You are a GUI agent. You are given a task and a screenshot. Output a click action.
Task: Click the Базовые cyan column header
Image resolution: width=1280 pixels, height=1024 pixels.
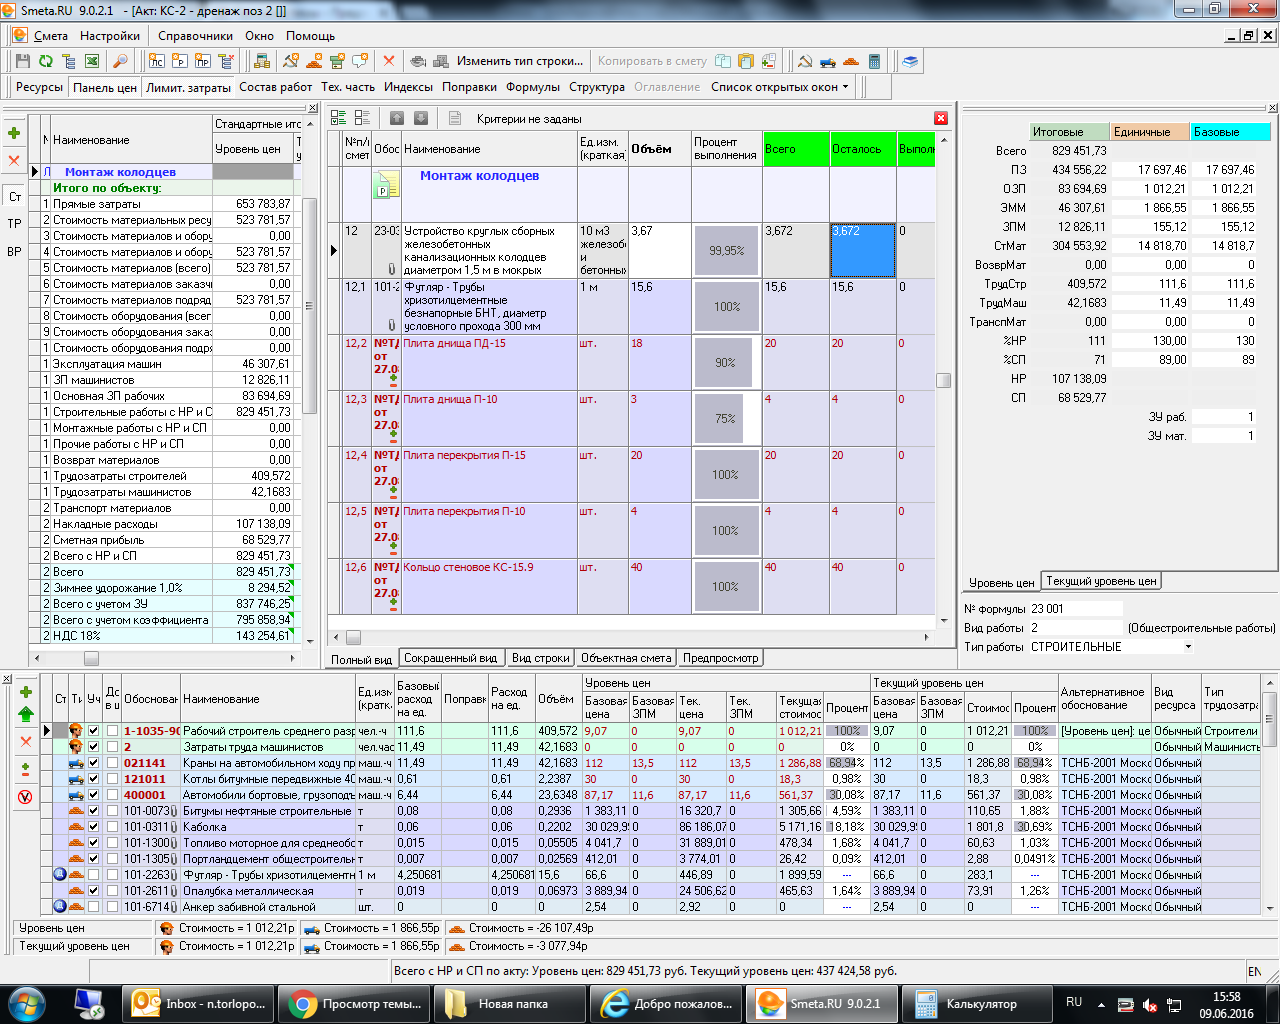[1231, 132]
